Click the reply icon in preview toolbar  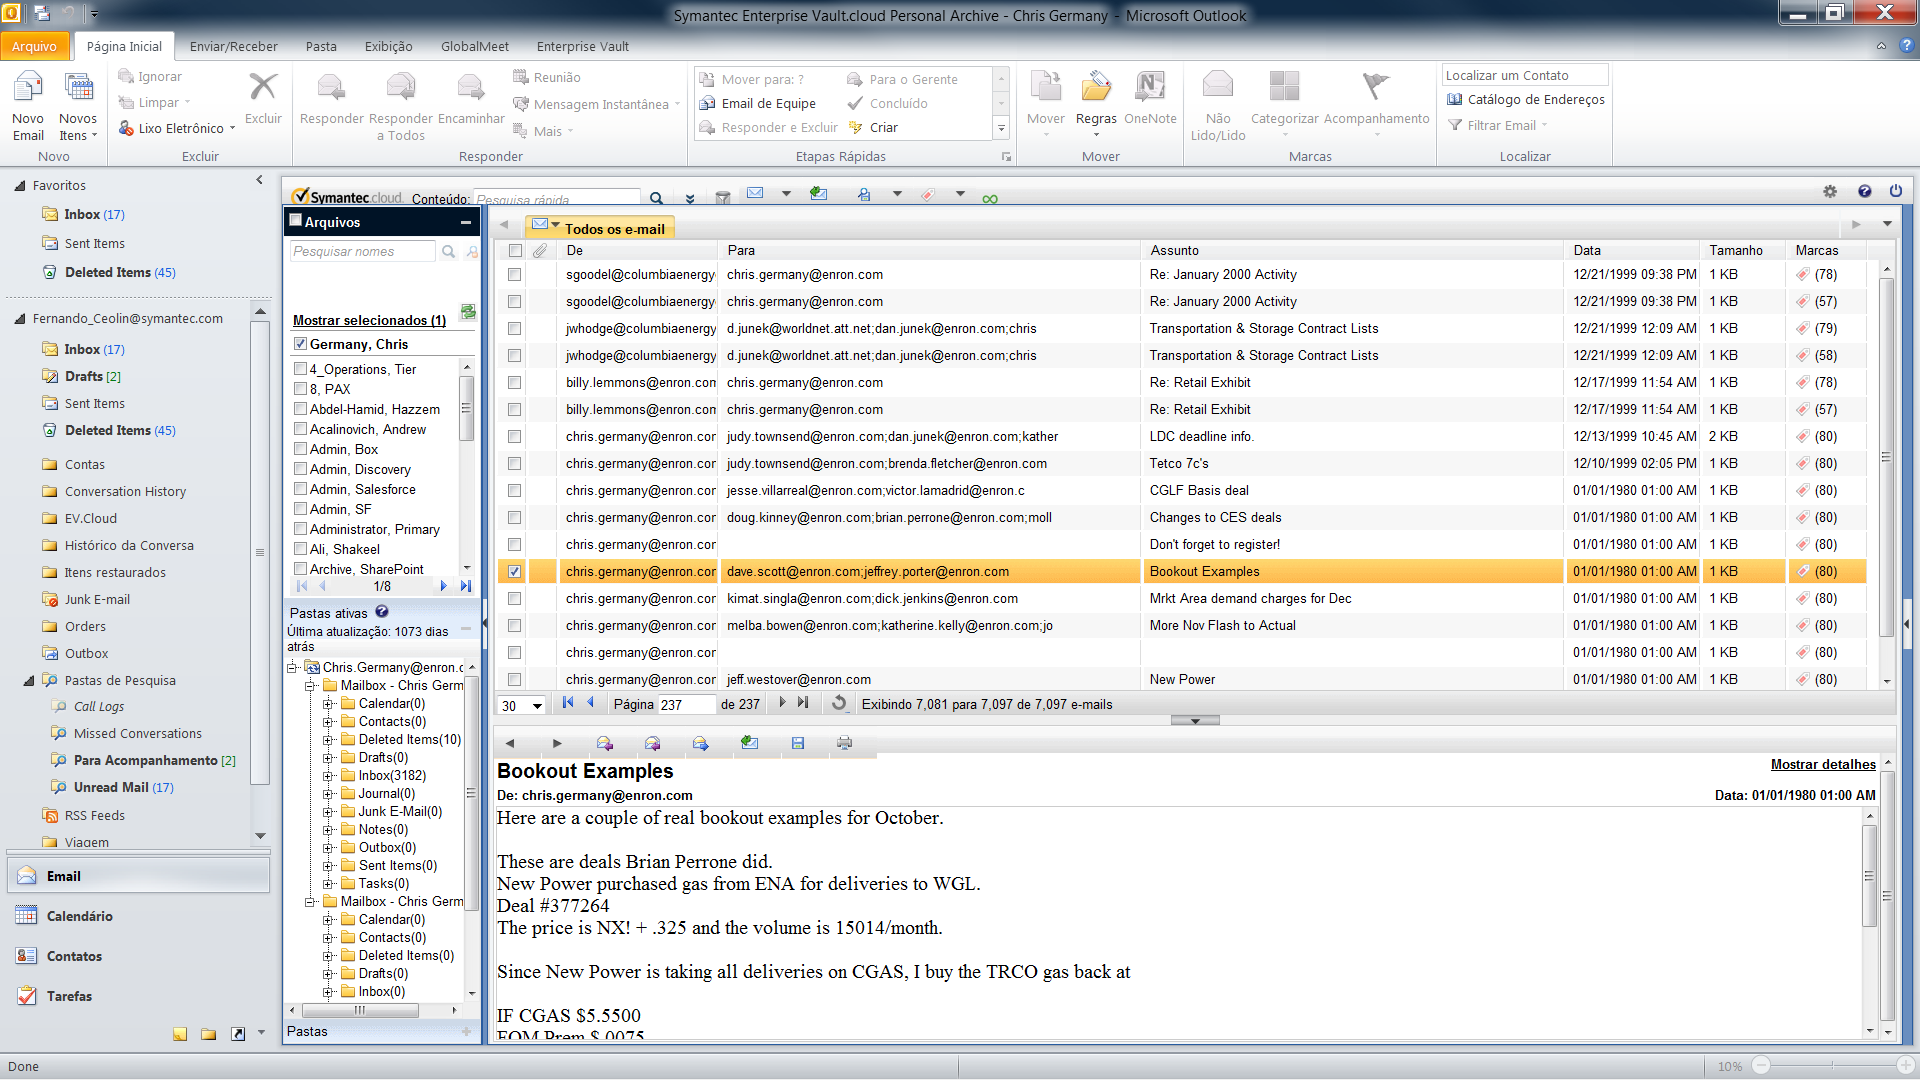(605, 743)
